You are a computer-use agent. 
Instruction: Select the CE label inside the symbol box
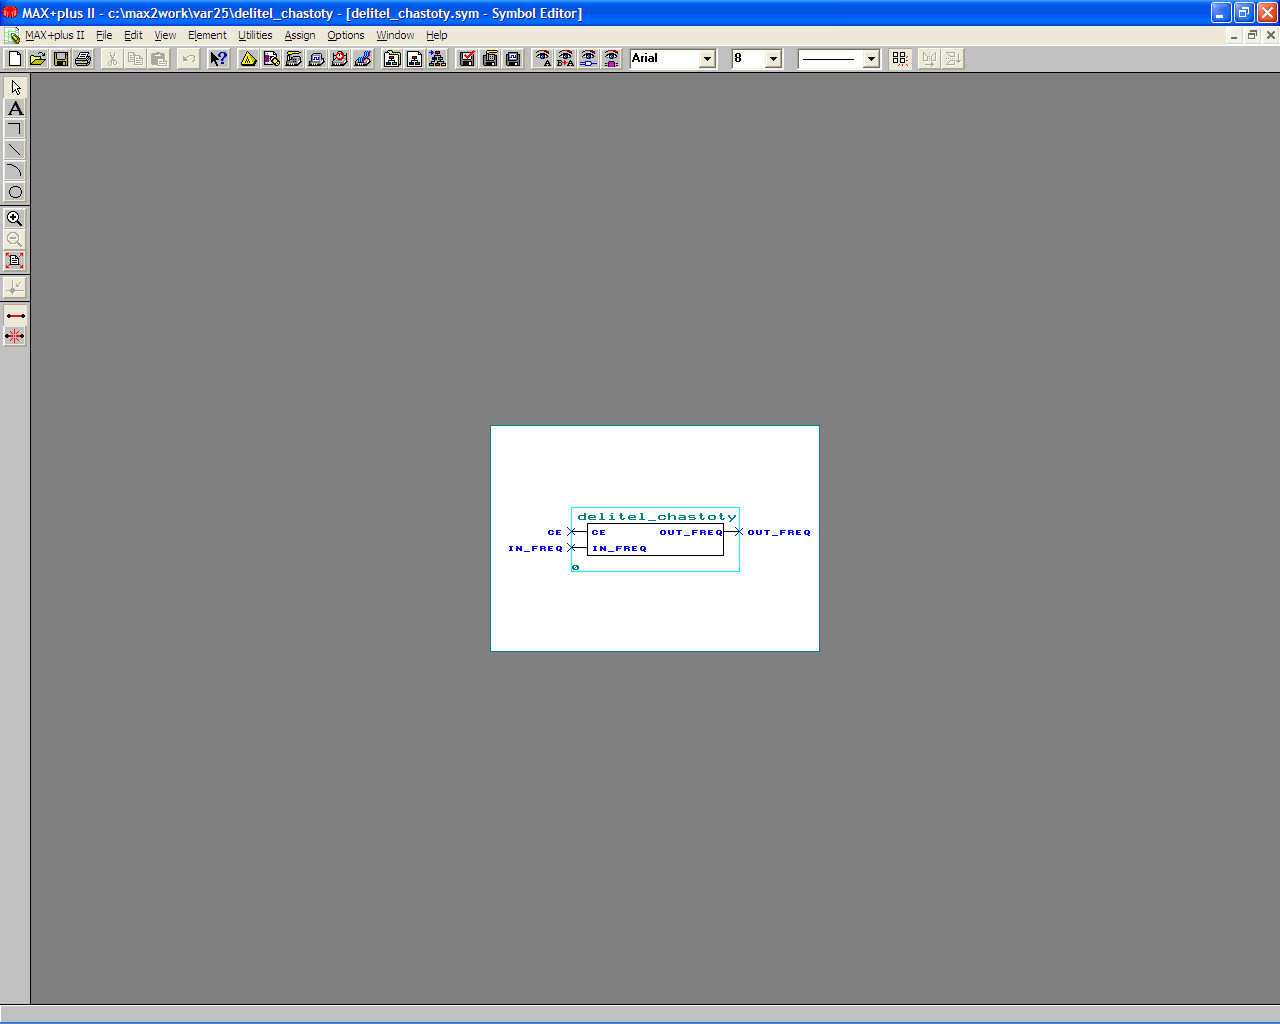(x=598, y=532)
